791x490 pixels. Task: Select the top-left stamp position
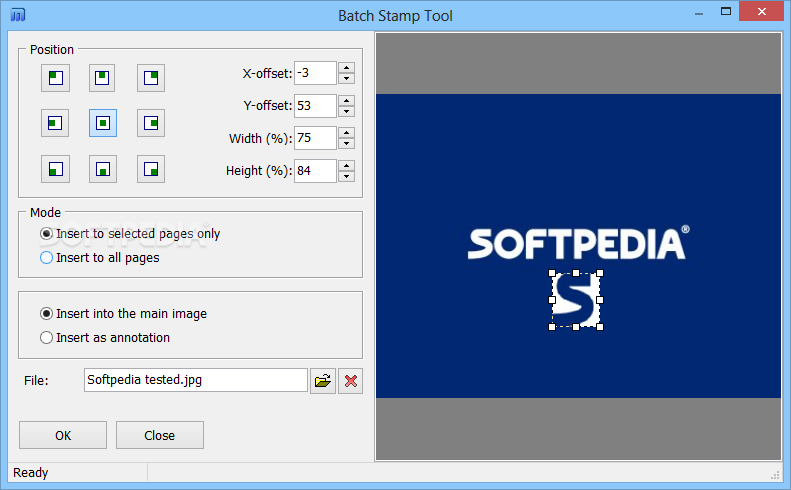point(55,78)
